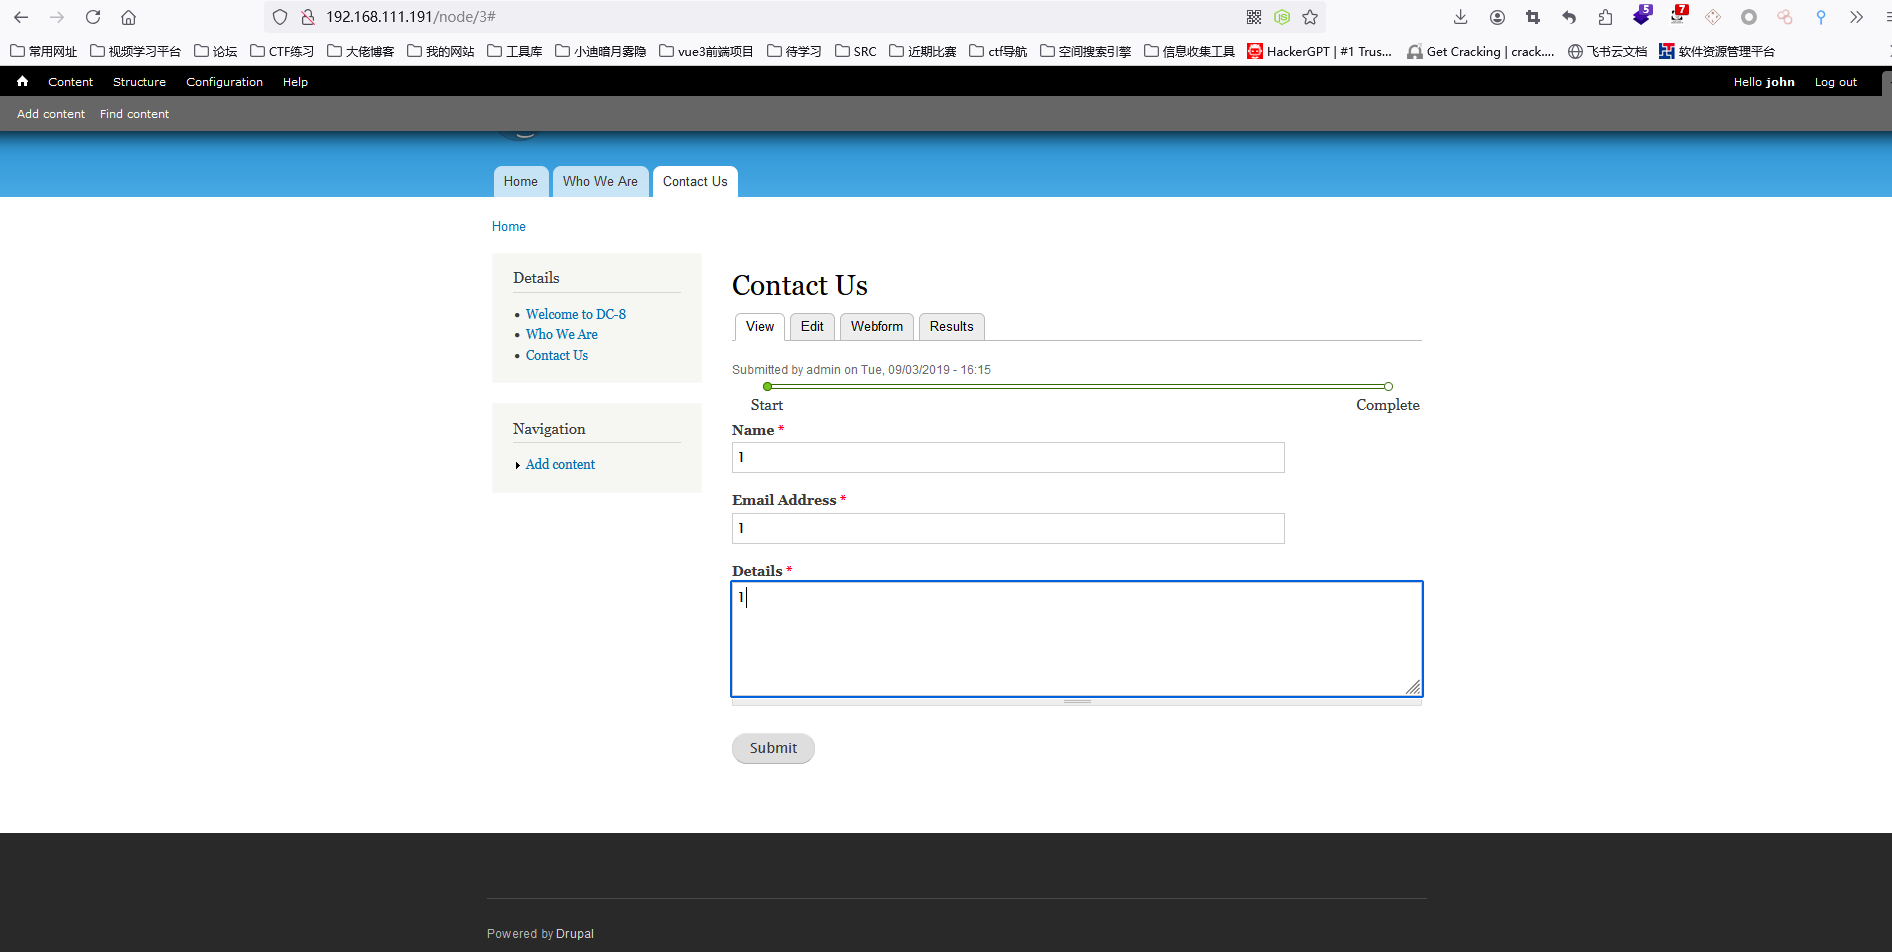The height and width of the screenshot is (952, 1892).
Task: Click the browser home icon
Action: (x=128, y=17)
